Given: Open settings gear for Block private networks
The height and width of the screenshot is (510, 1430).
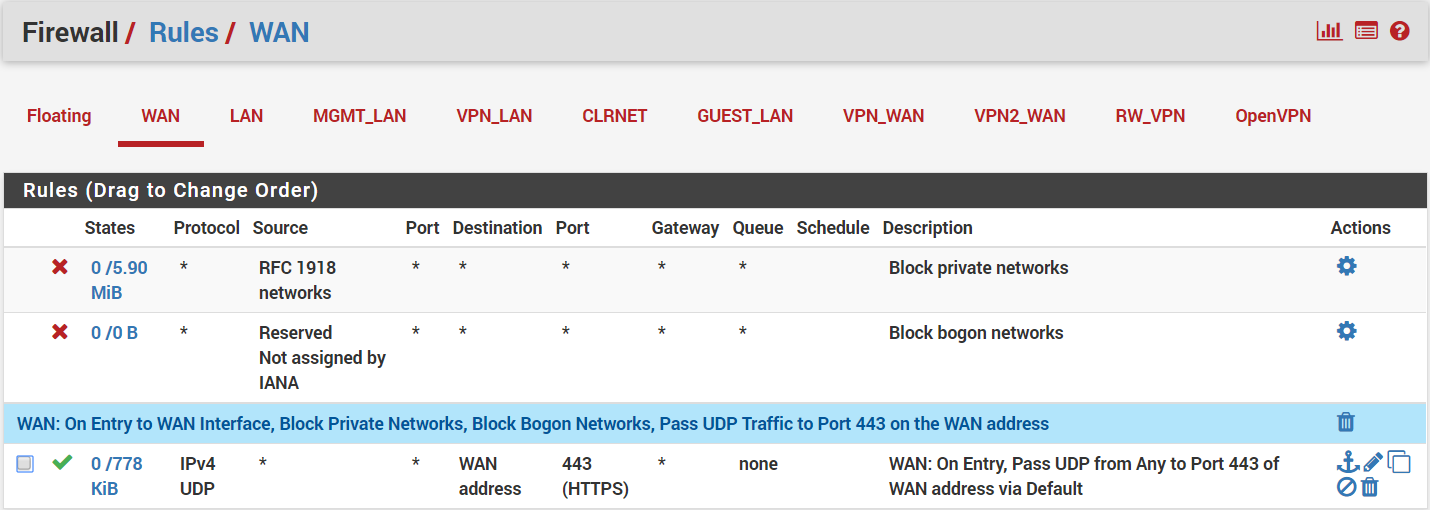Looking at the screenshot, I should [1347, 266].
